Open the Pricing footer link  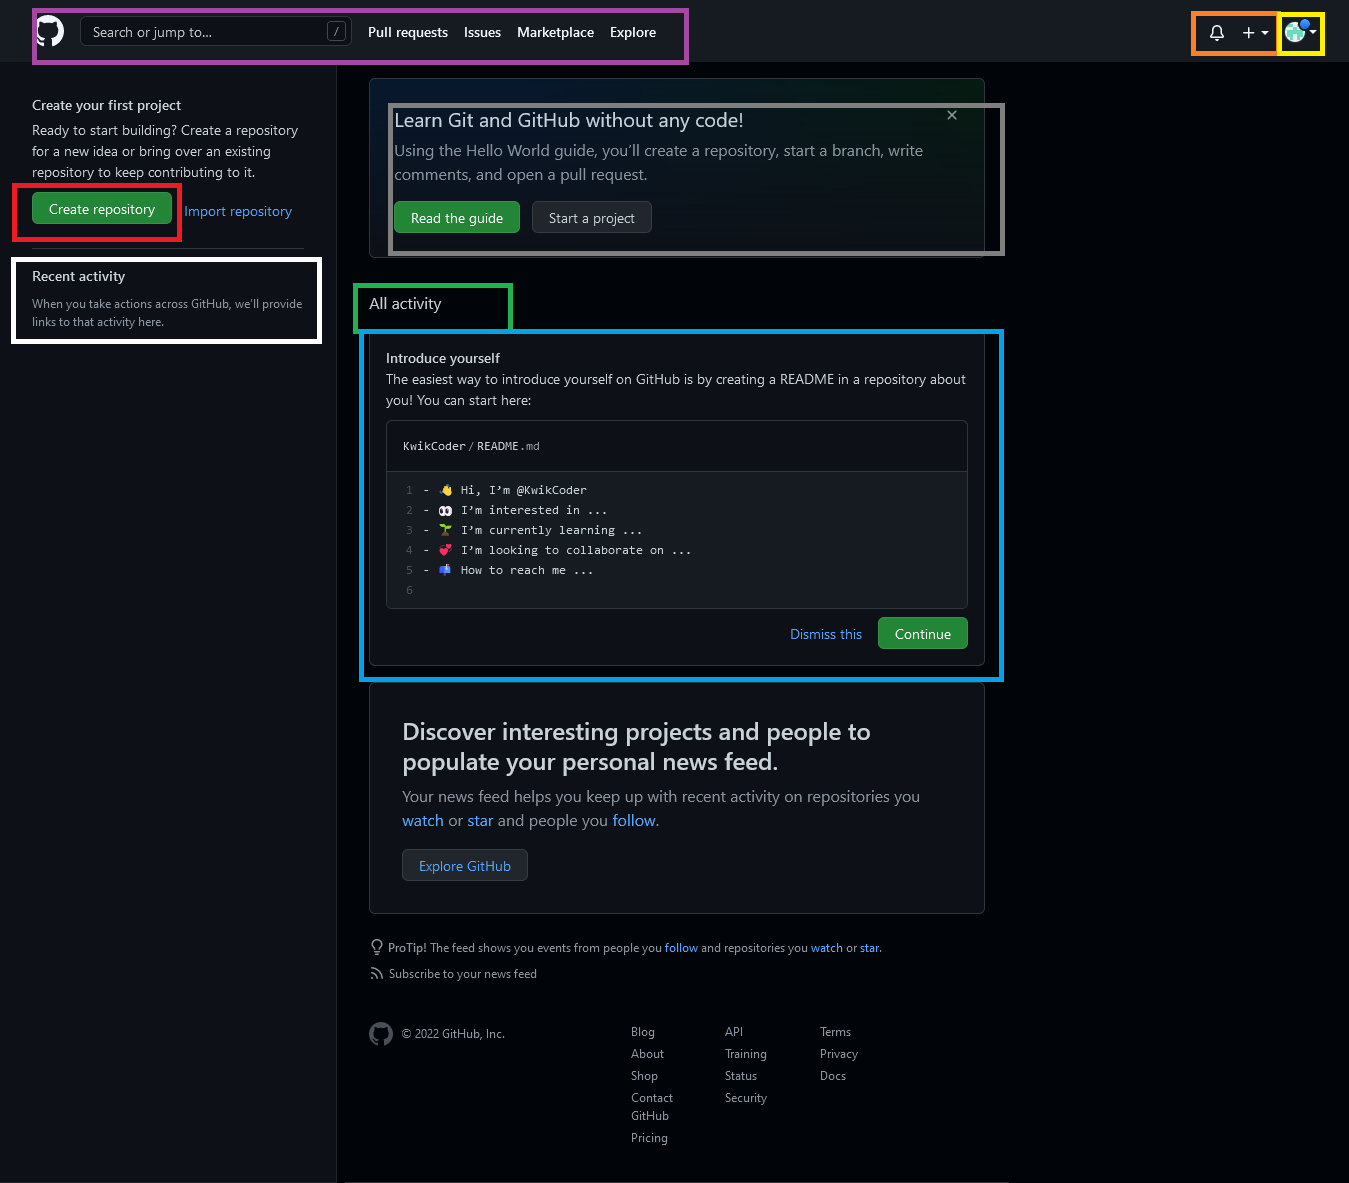649,1138
